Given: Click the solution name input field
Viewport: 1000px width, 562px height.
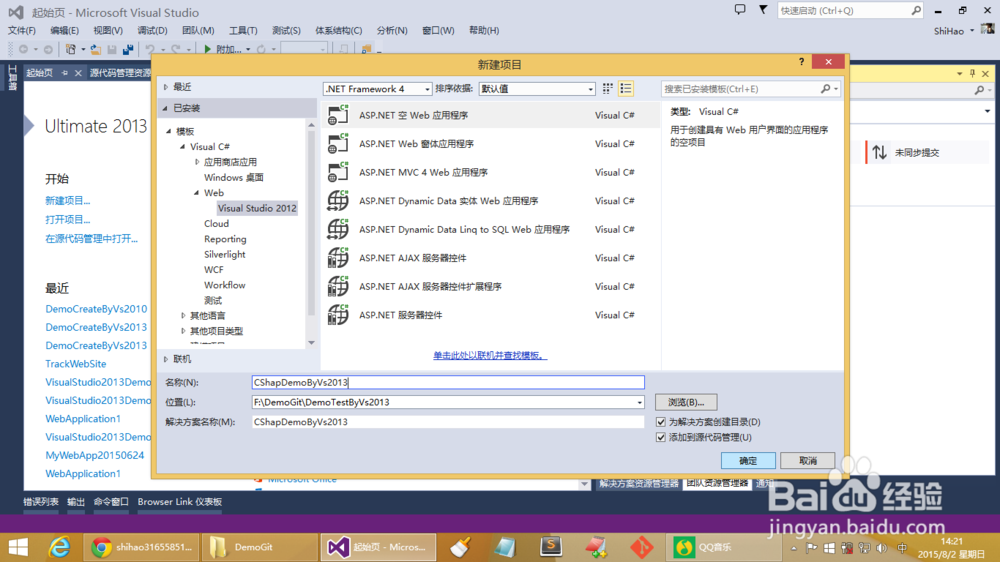Looking at the screenshot, I should (x=448, y=422).
